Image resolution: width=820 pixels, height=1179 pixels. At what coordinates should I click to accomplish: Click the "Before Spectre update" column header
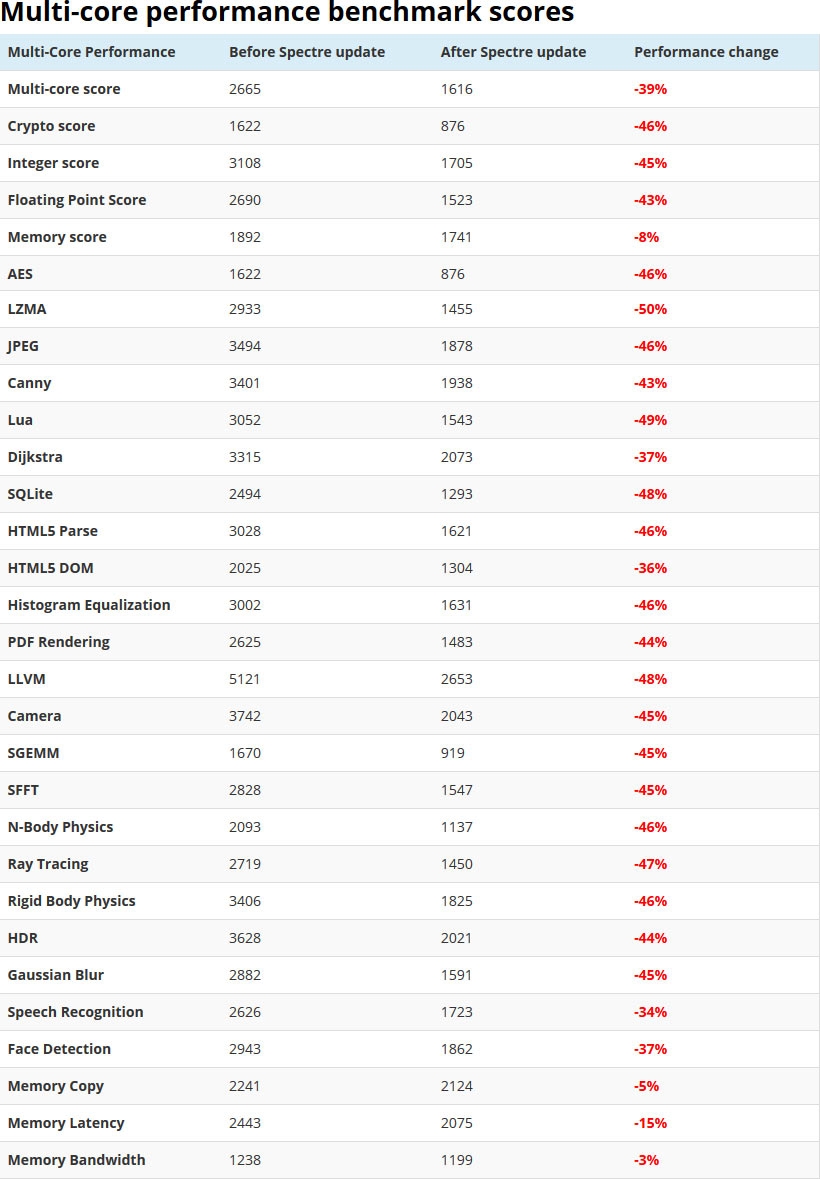[x=307, y=52]
